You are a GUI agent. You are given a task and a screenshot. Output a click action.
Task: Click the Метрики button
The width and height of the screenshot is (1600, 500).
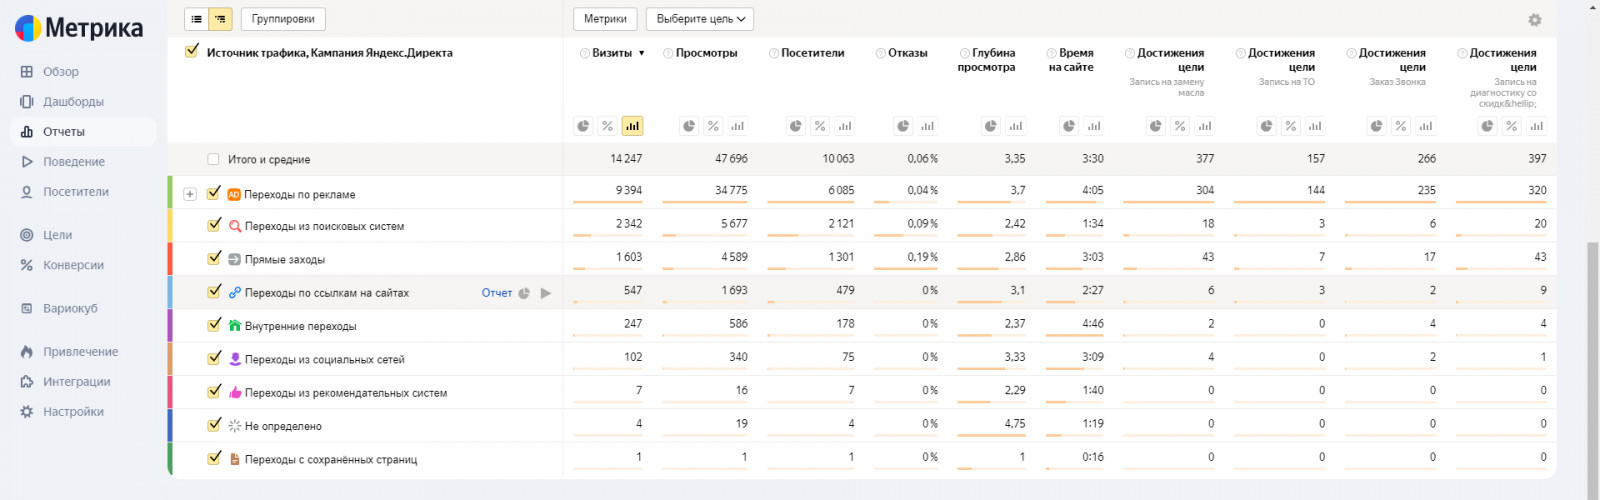point(605,19)
